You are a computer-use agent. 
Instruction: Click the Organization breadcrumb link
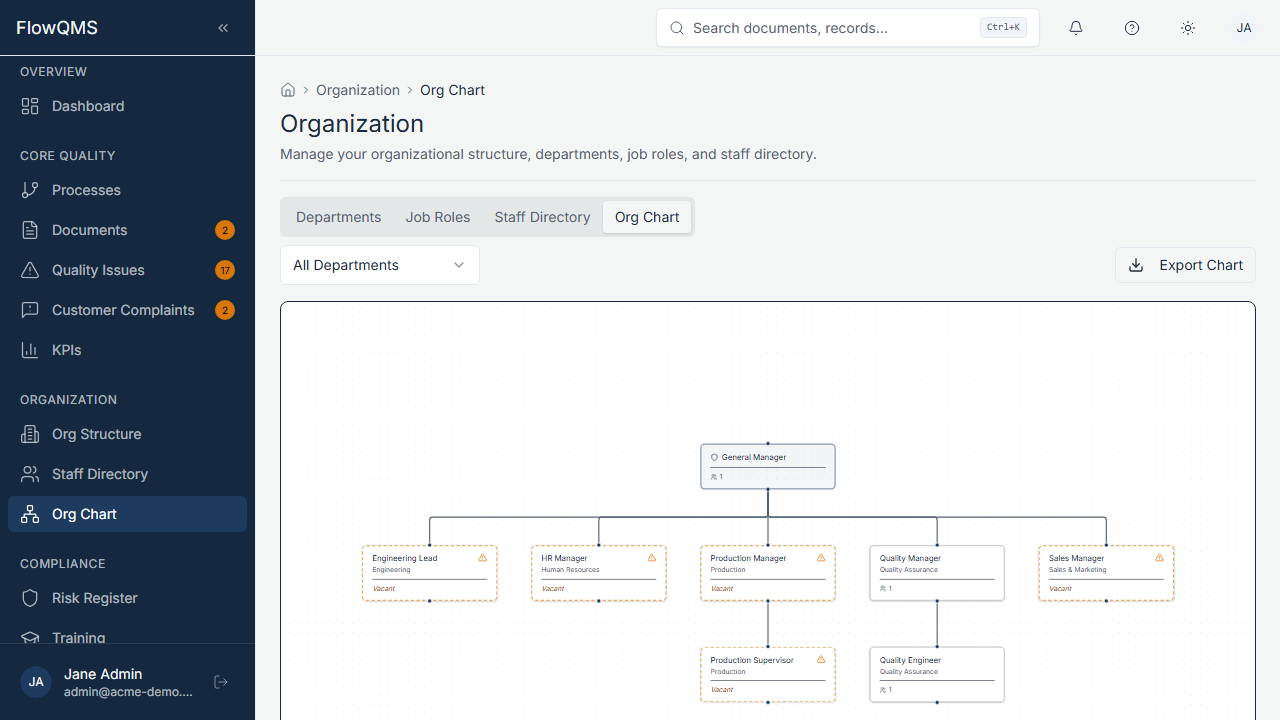(x=358, y=89)
